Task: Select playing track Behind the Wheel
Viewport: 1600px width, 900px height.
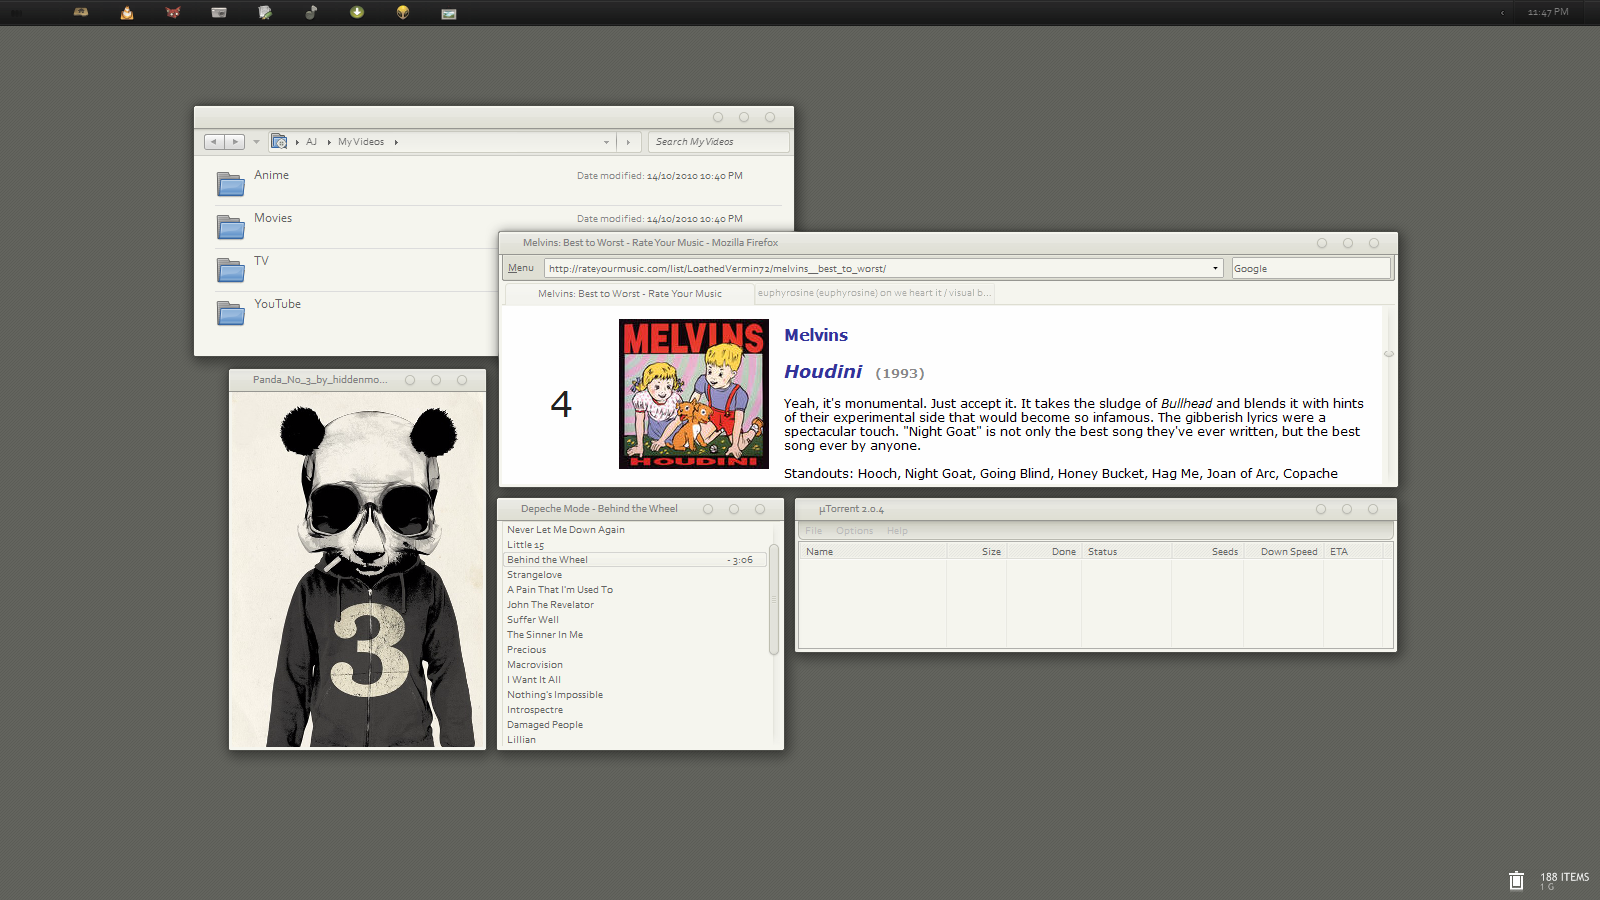Action: (634, 560)
